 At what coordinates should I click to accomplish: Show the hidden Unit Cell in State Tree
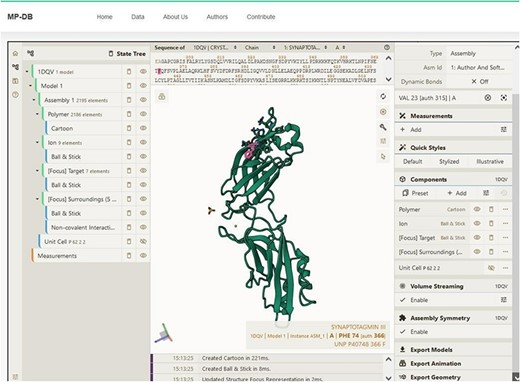[143, 241]
